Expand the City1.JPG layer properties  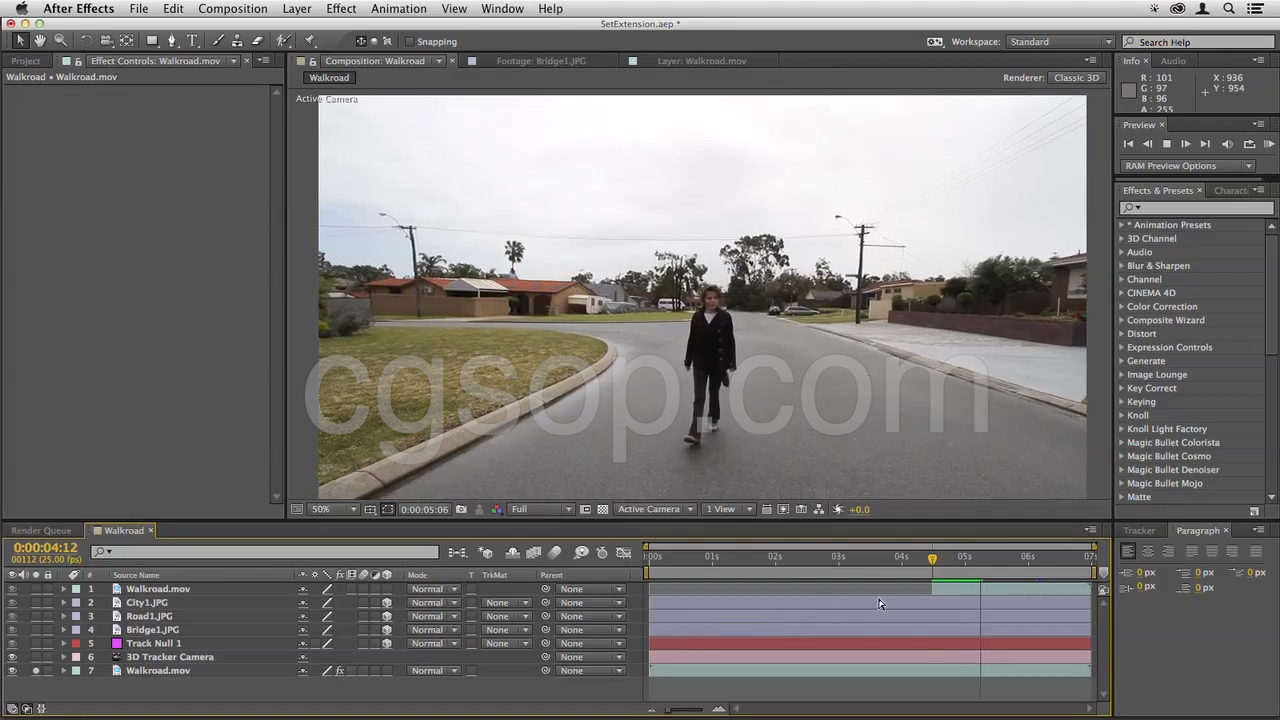64,603
